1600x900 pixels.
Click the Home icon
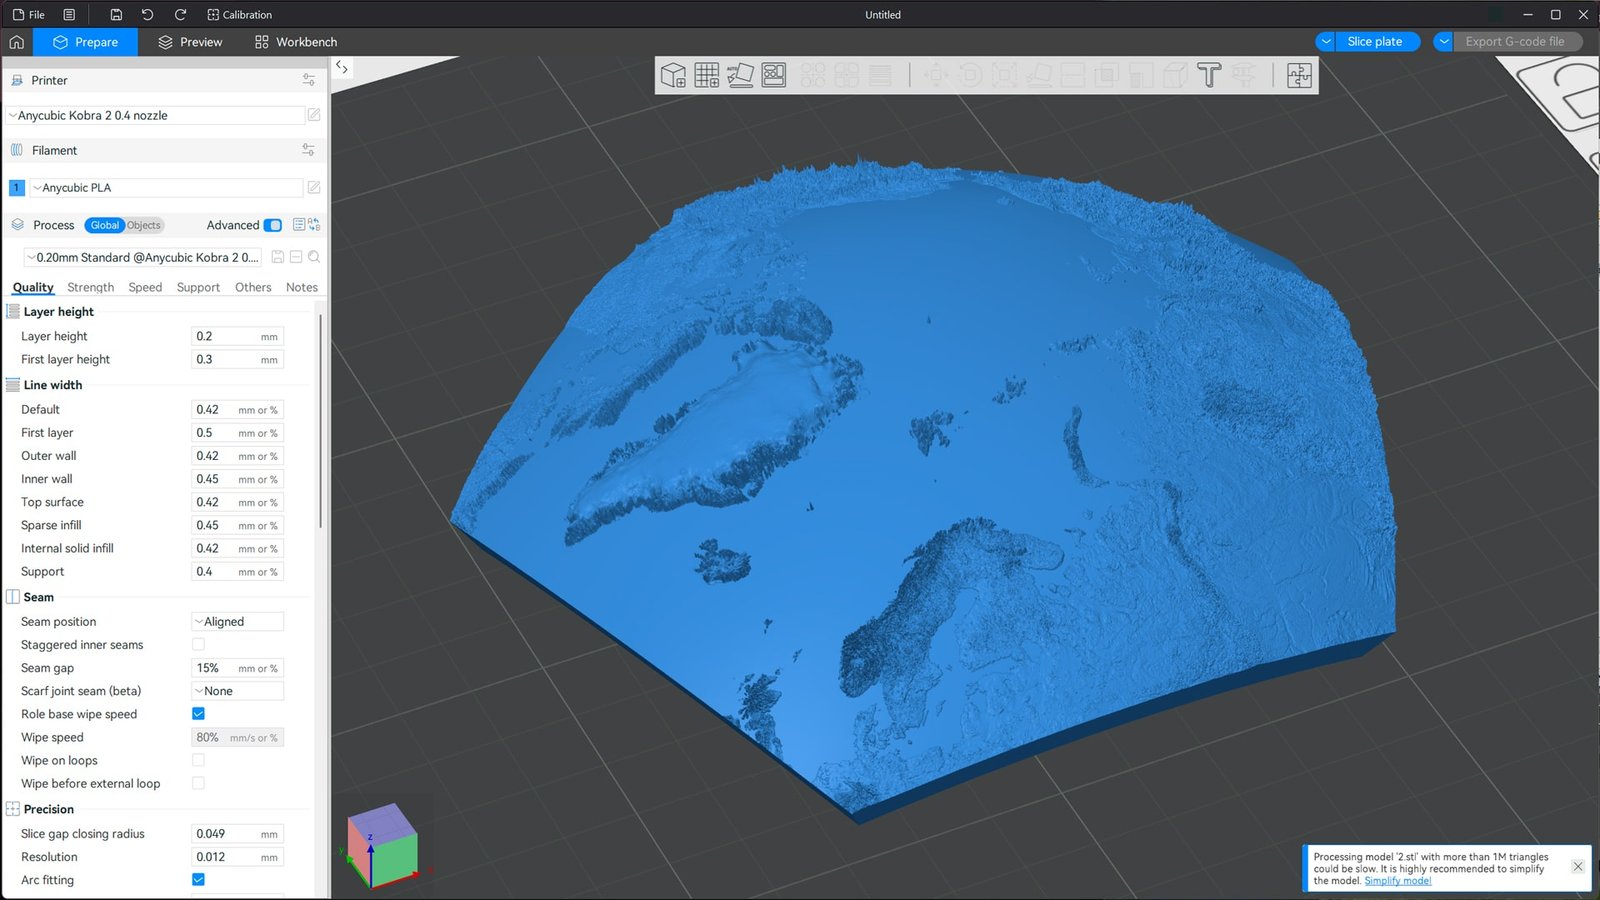[x=16, y=42]
